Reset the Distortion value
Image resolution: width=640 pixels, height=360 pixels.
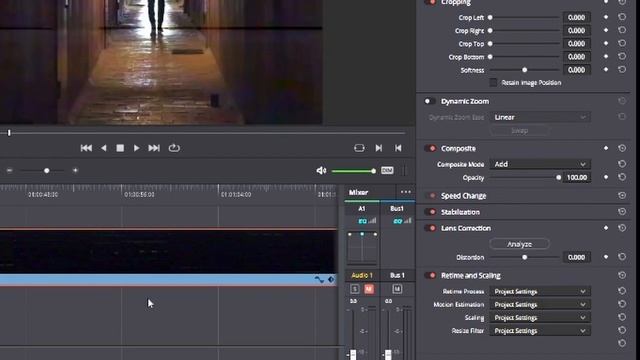pyautogui.click(x=622, y=257)
